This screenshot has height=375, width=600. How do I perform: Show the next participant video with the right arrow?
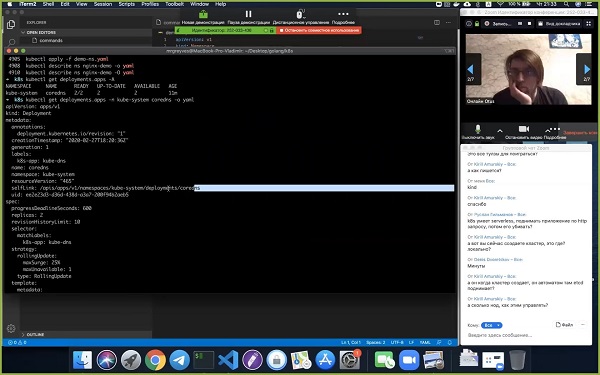586,69
